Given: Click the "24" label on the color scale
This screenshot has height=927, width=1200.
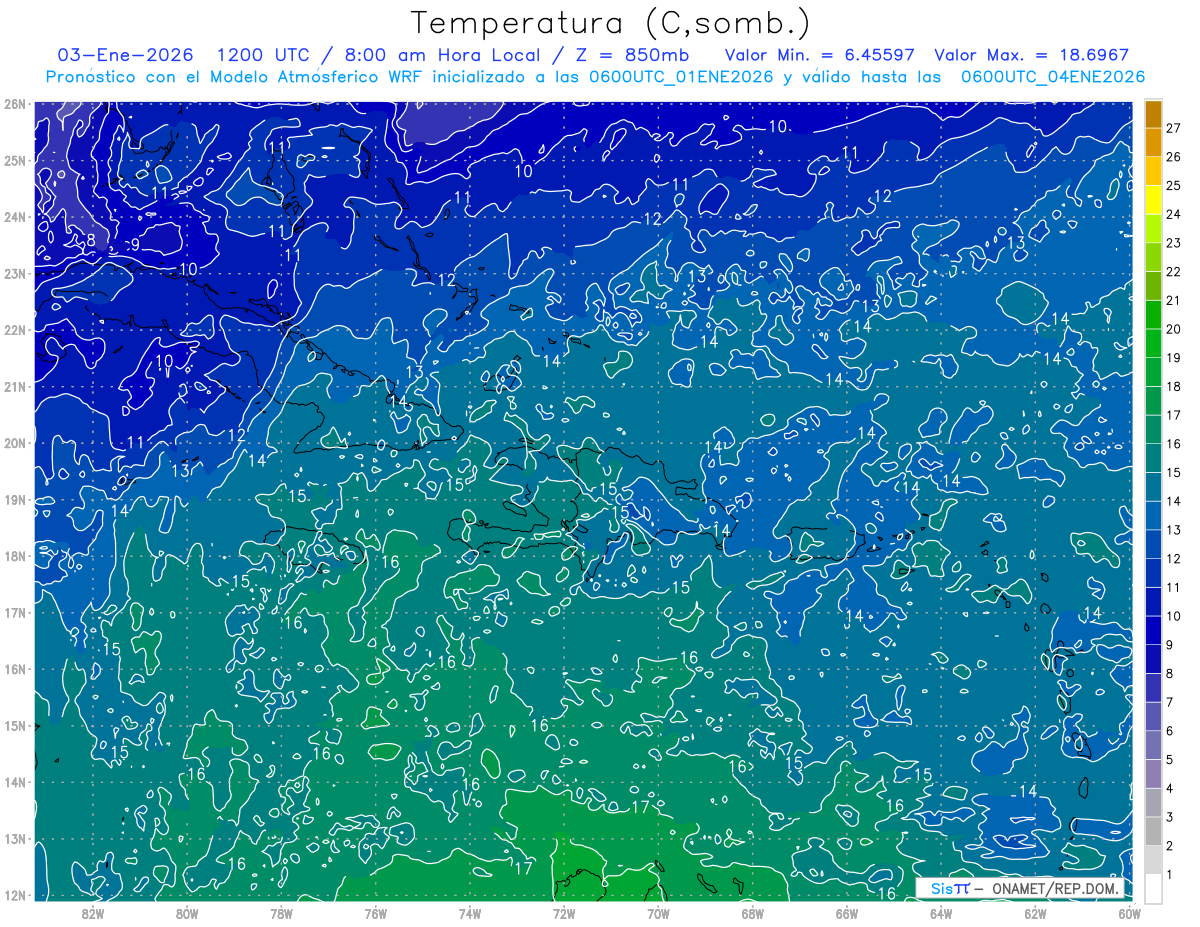Looking at the screenshot, I should (1174, 214).
